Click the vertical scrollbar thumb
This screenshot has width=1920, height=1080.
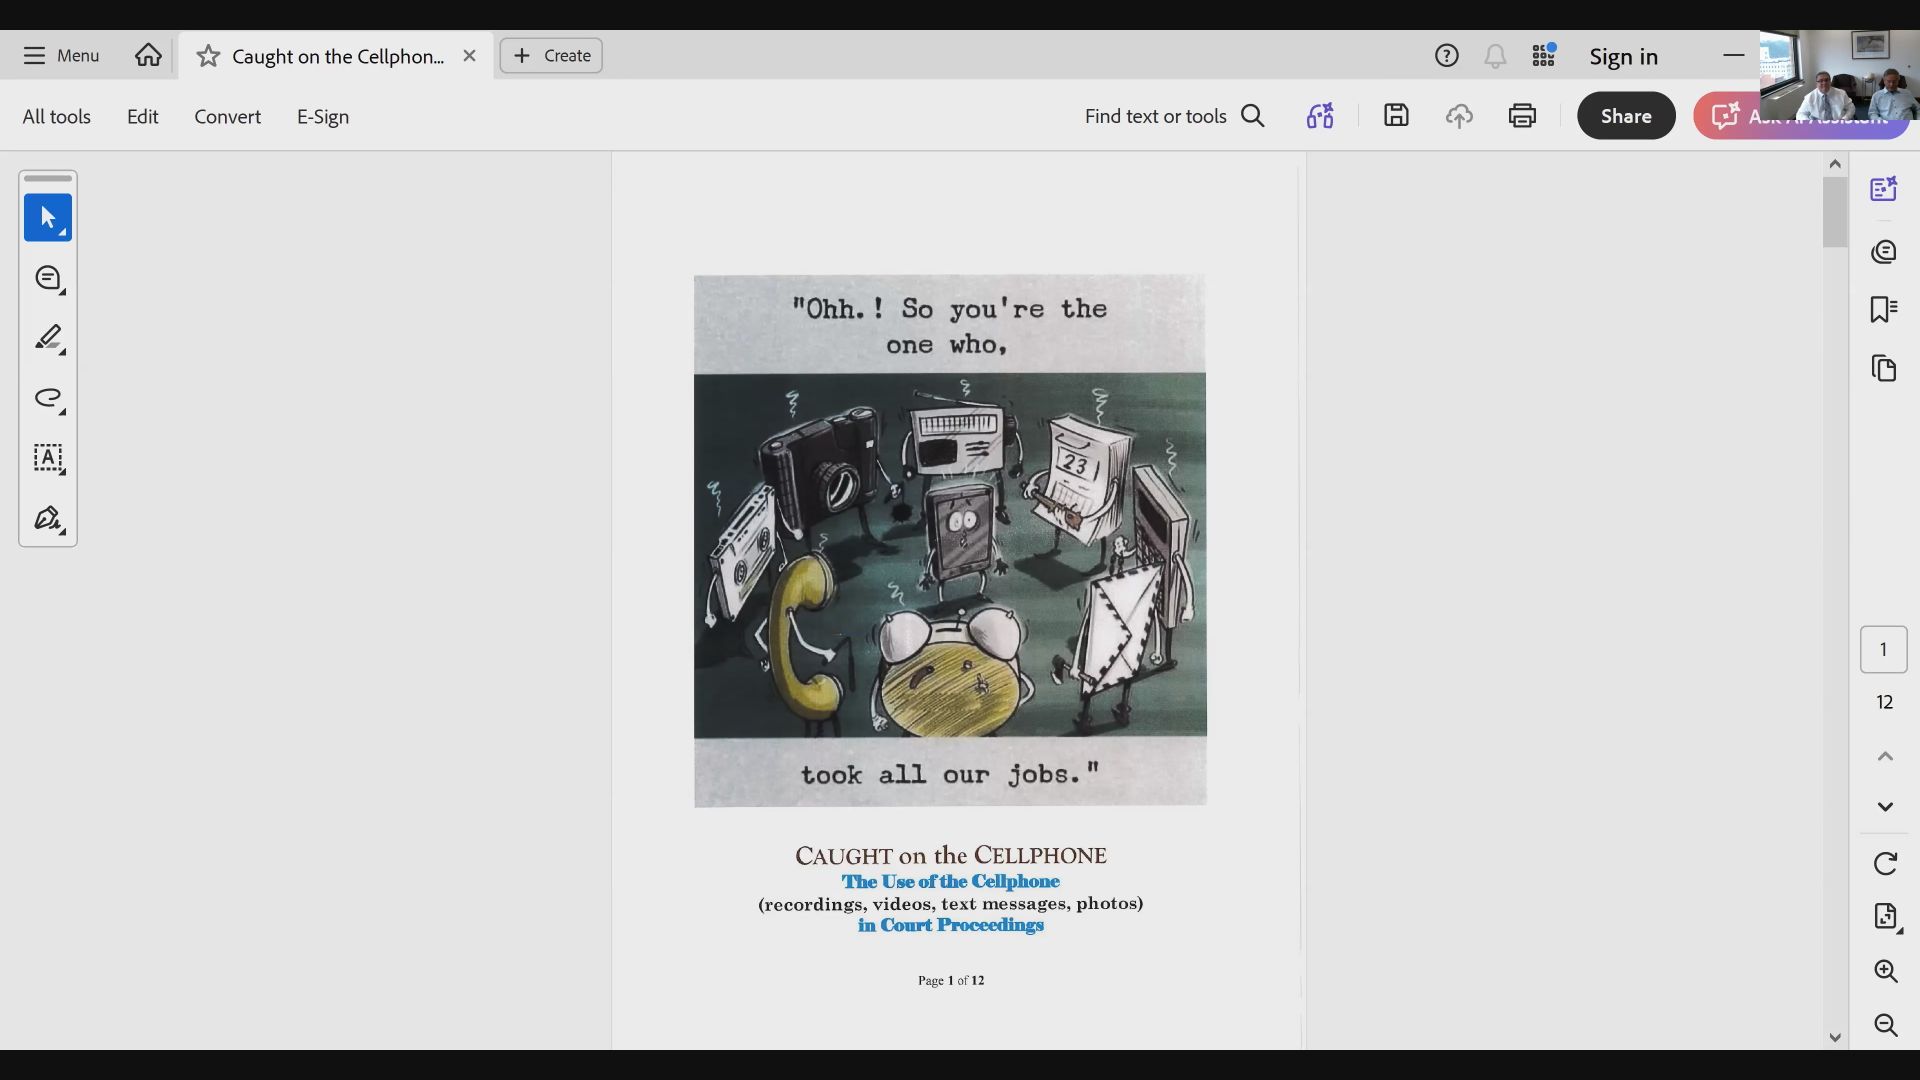(1835, 212)
